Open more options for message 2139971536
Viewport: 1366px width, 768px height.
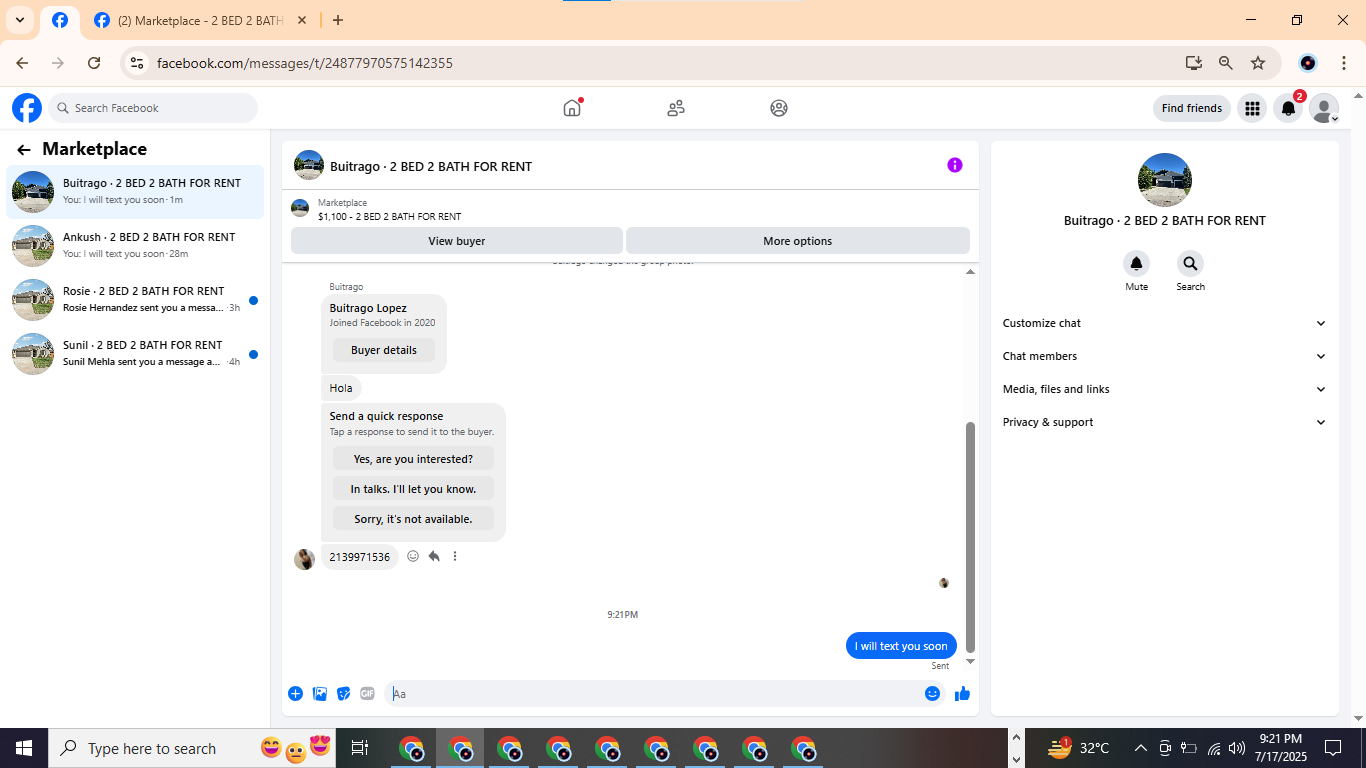click(455, 556)
